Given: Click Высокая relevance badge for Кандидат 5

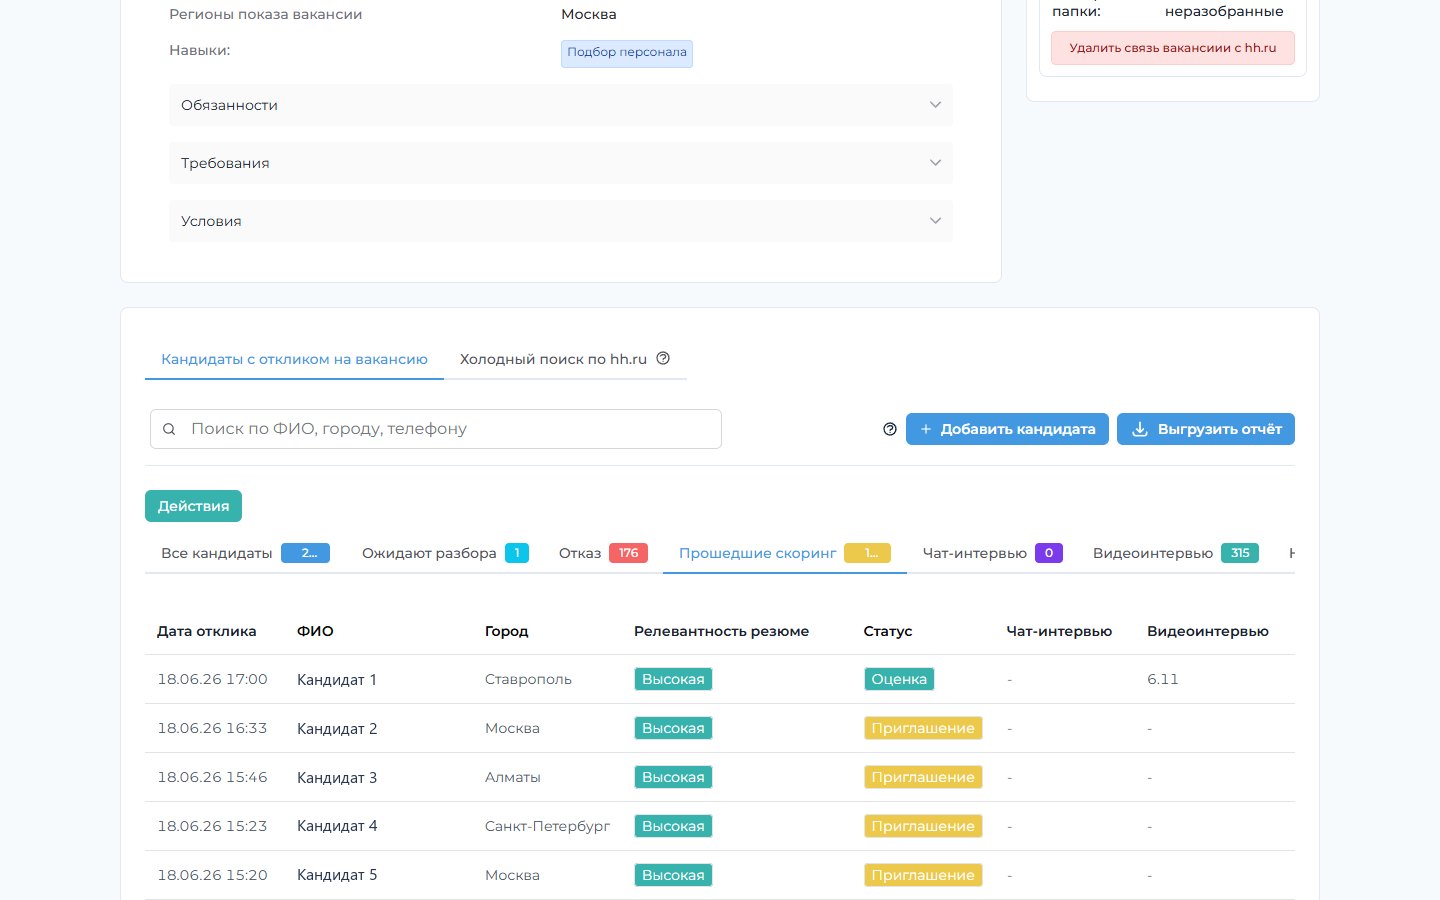Looking at the screenshot, I should coord(673,875).
